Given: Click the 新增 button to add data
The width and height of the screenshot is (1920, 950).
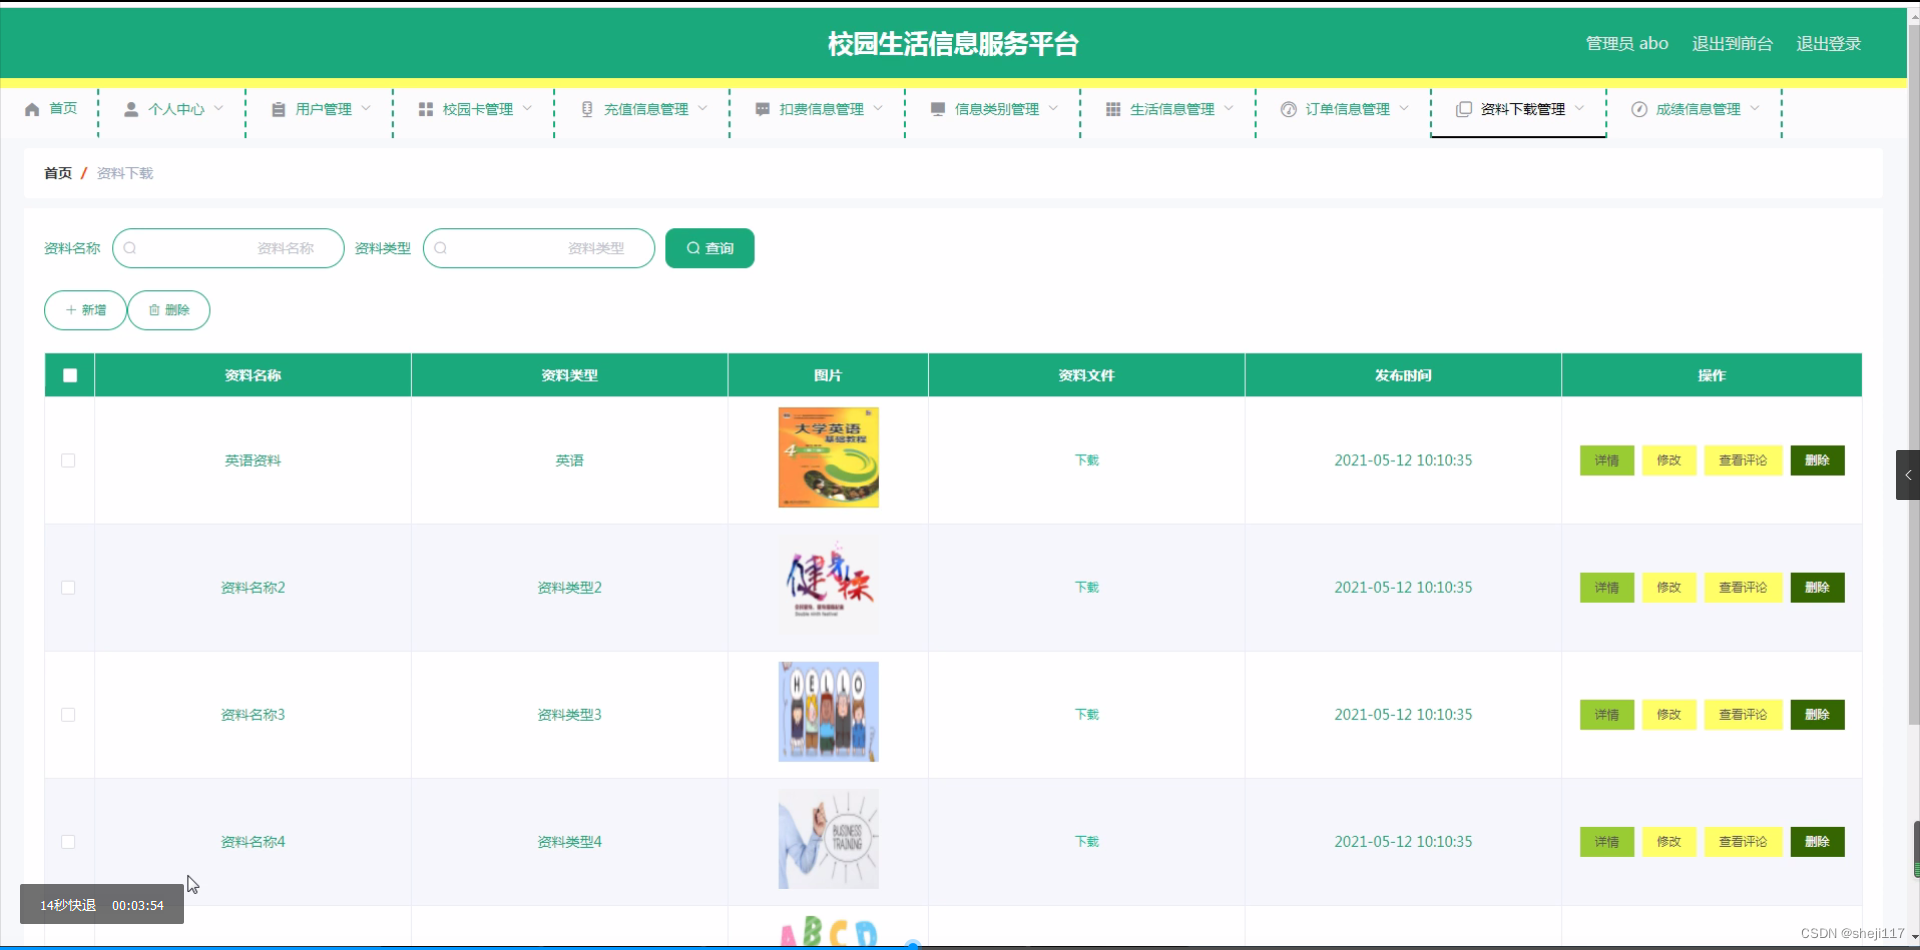Looking at the screenshot, I should (x=84, y=310).
